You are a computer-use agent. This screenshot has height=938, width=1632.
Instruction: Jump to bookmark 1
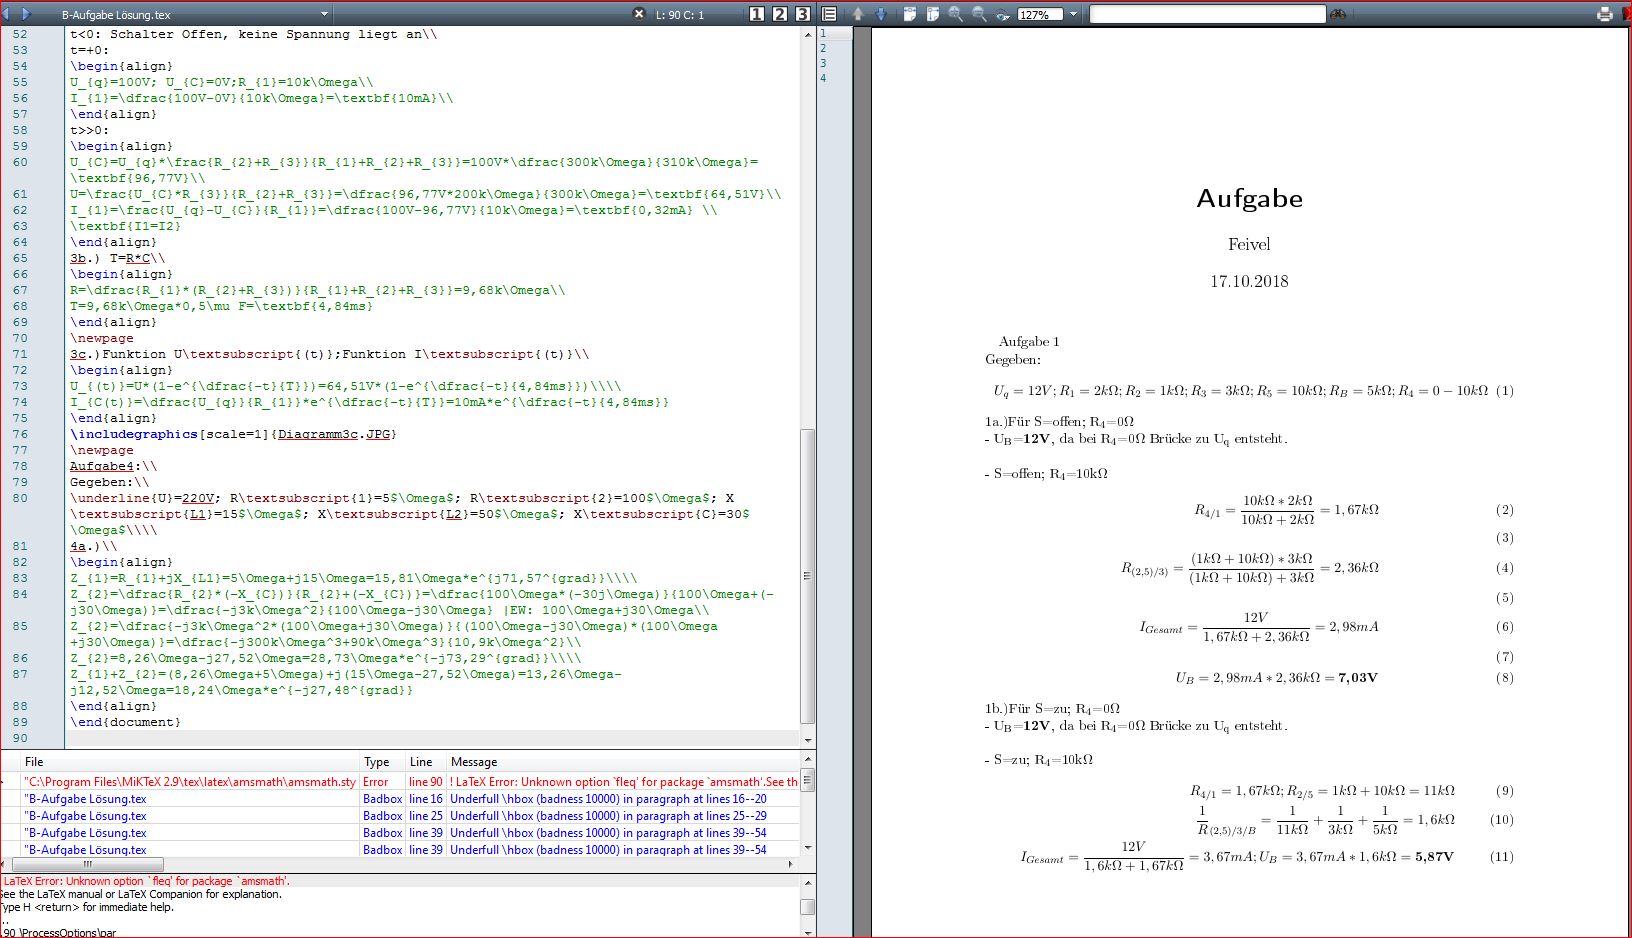coord(757,14)
